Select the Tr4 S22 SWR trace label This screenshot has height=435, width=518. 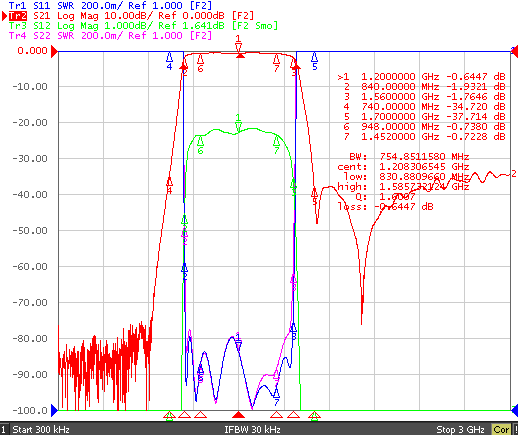point(110,35)
